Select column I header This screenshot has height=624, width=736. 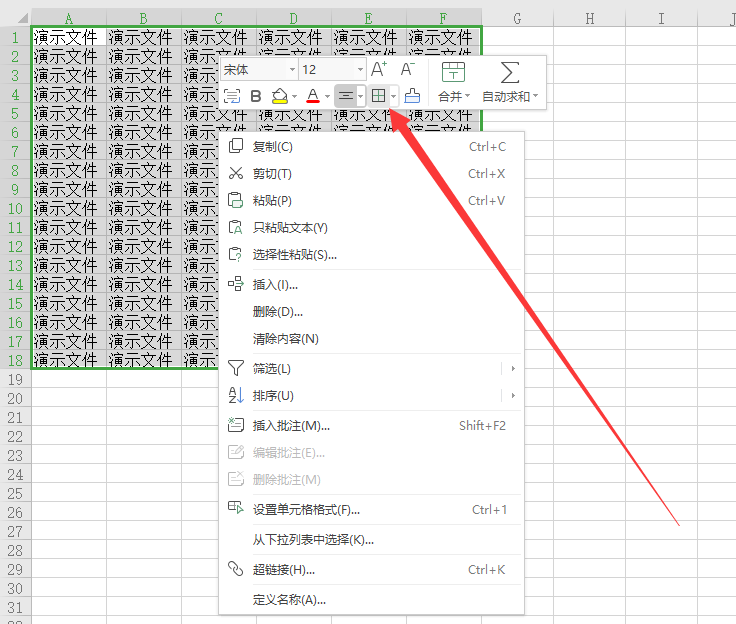[661, 19]
